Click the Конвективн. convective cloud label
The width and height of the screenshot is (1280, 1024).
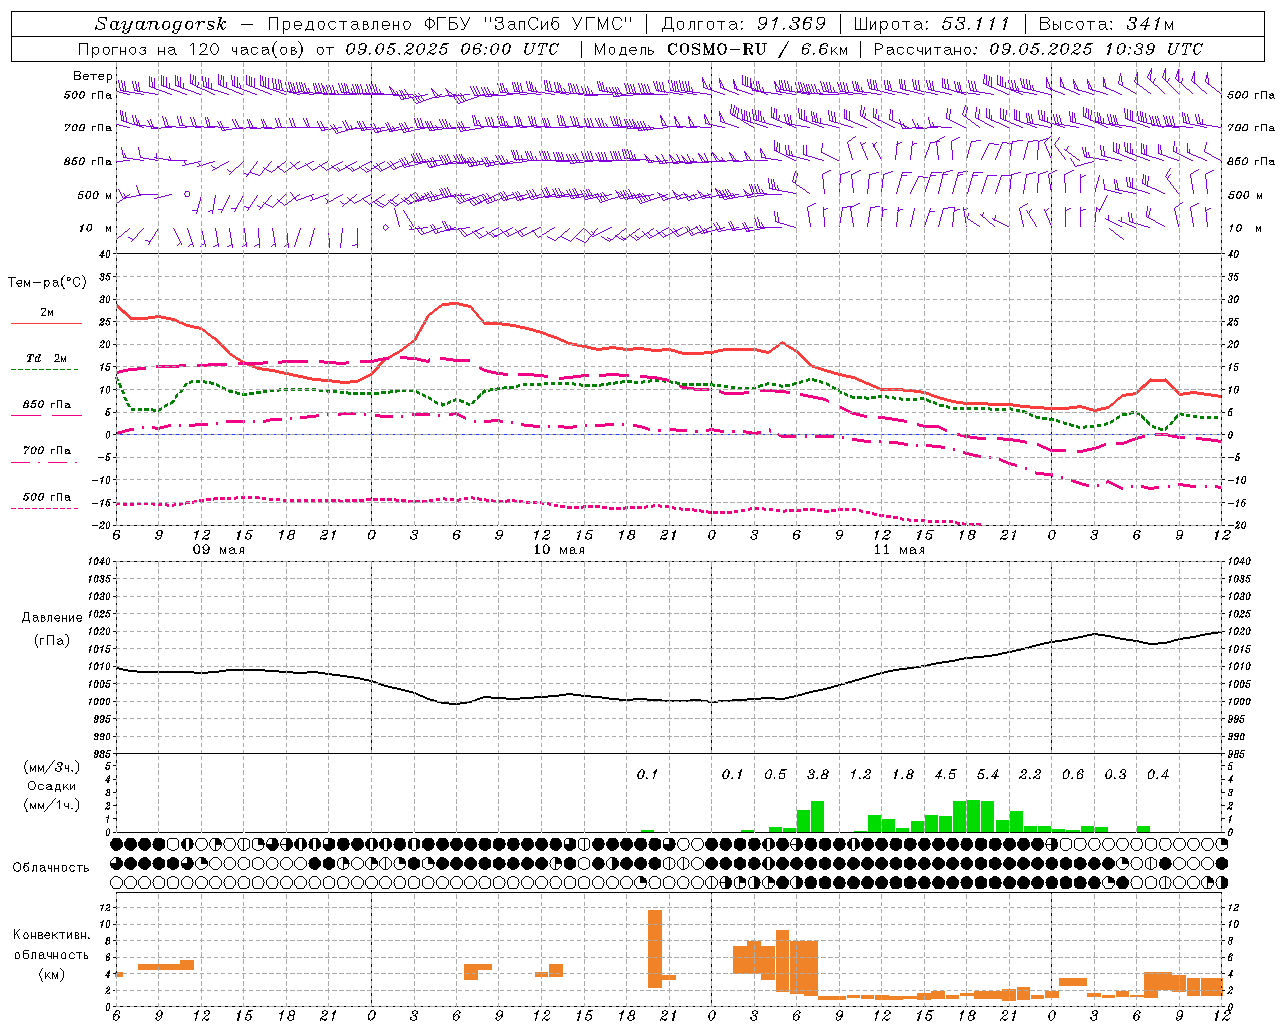point(52,935)
